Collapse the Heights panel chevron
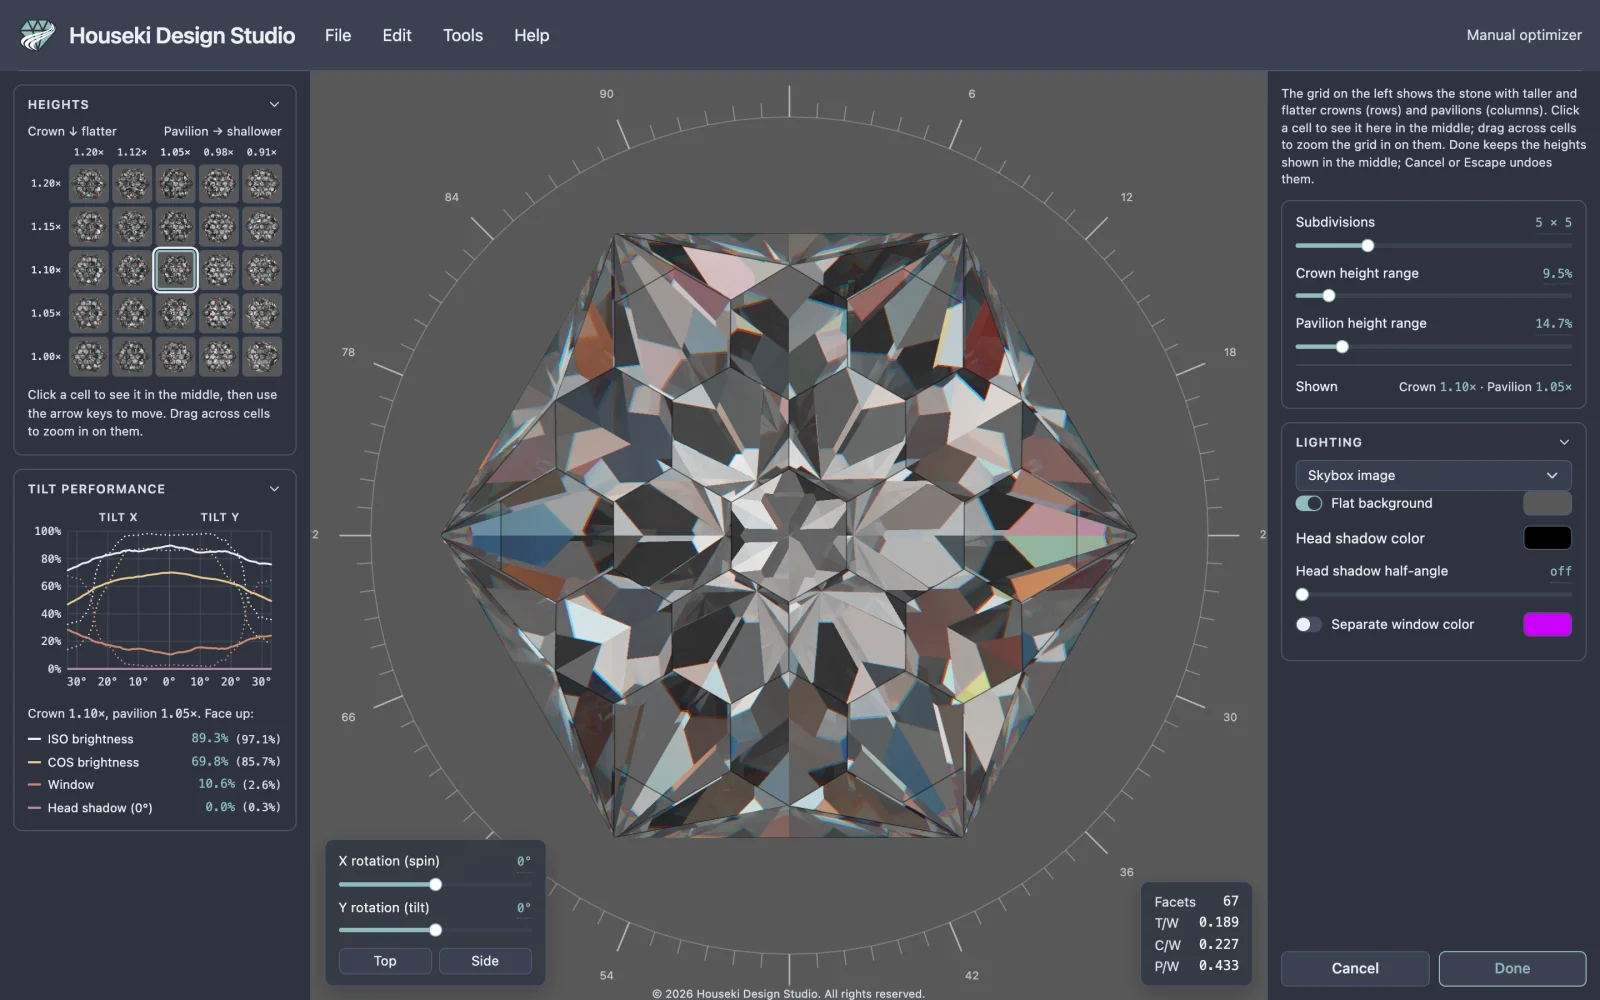 [274, 104]
